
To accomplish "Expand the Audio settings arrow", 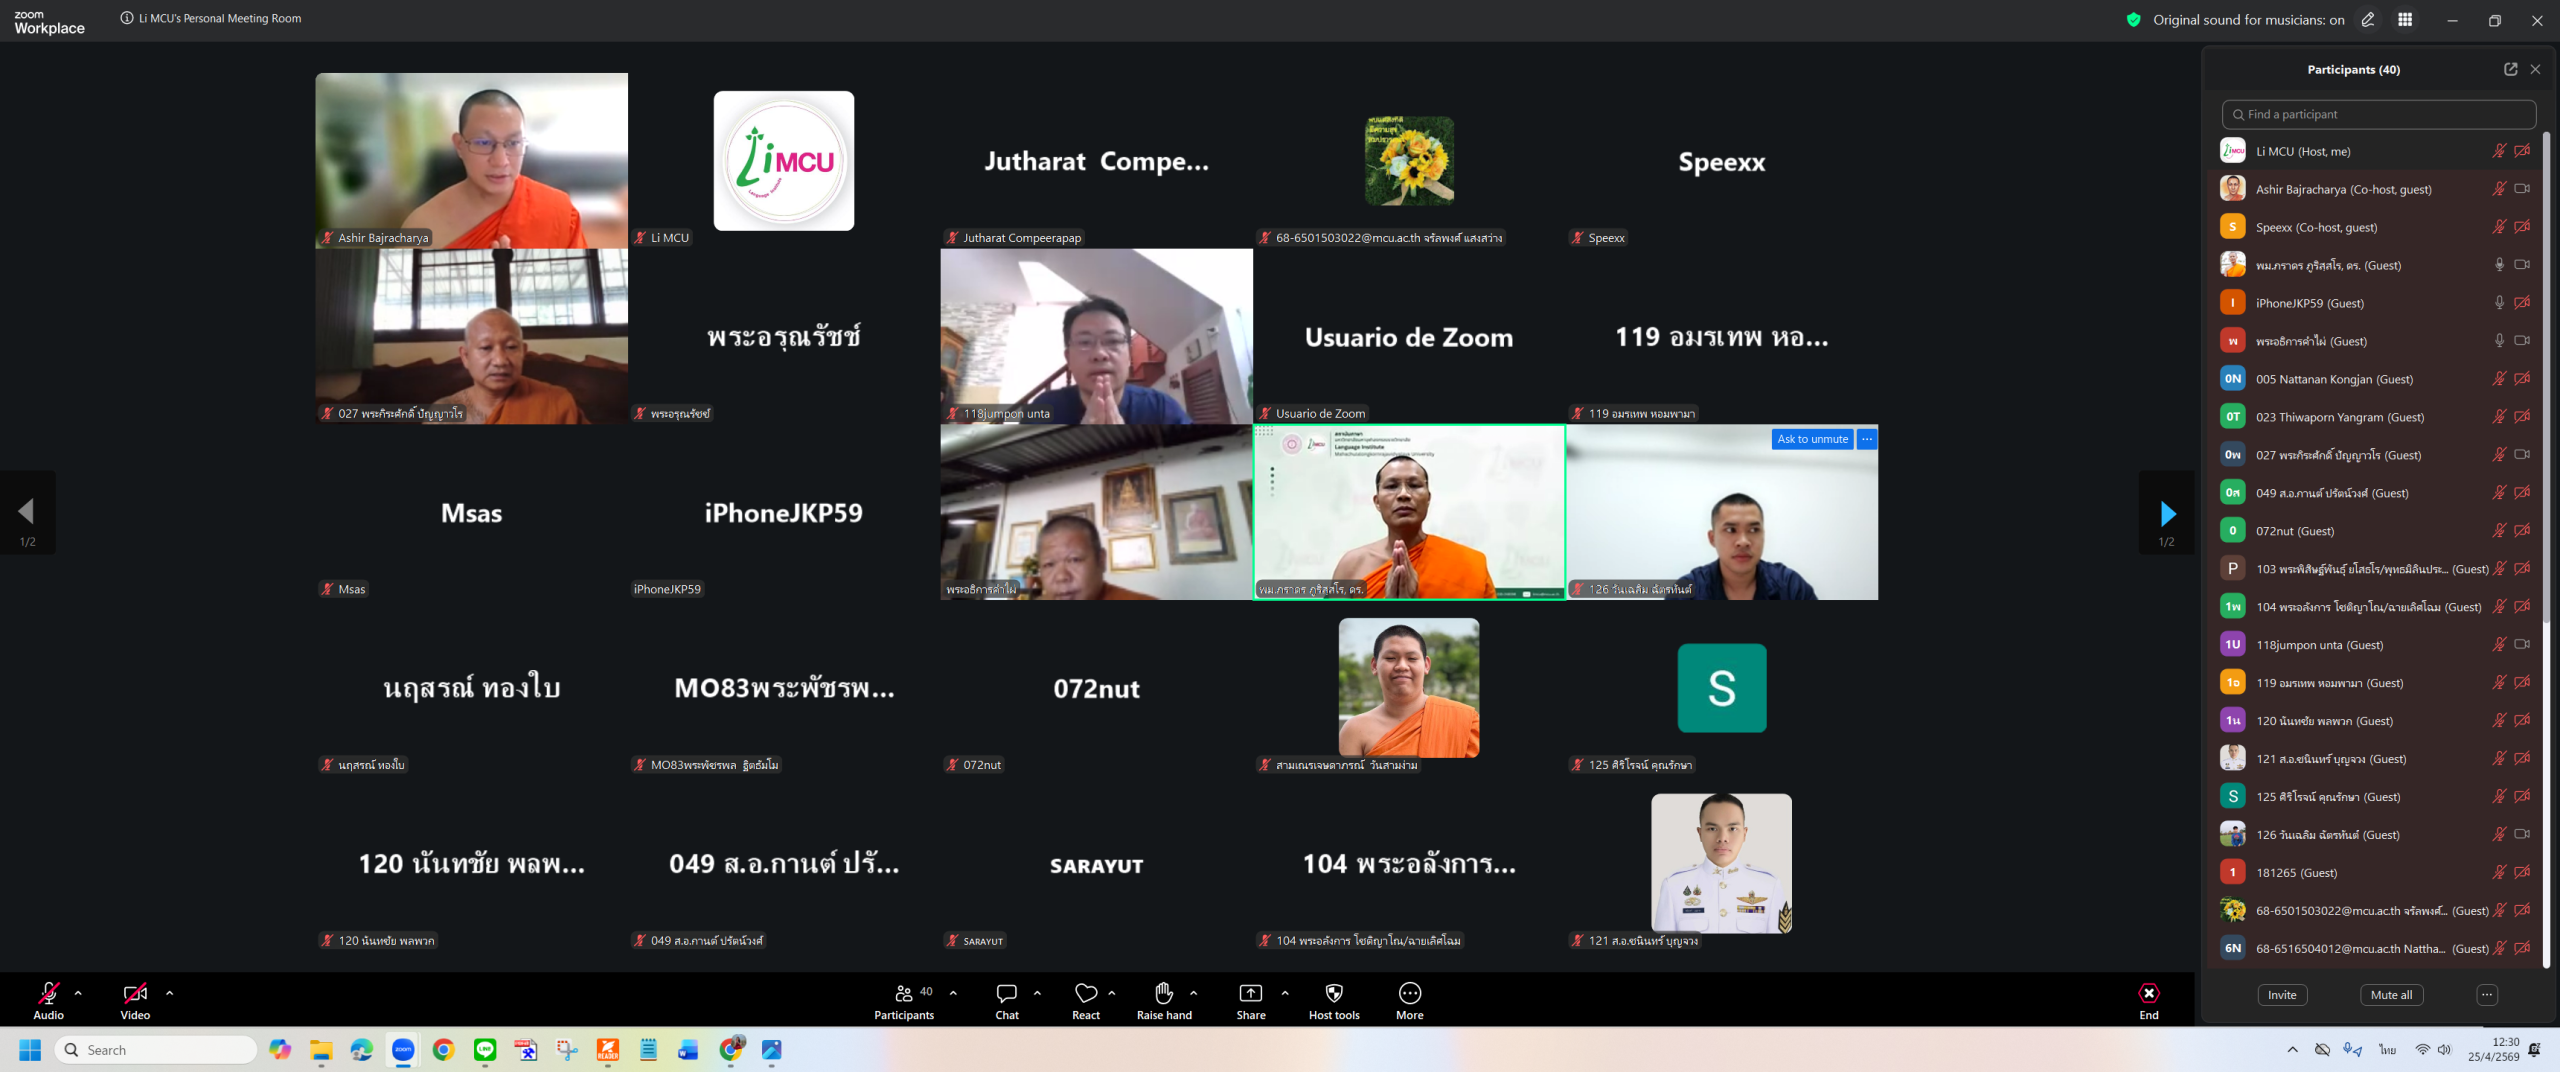I will (x=78, y=993).
